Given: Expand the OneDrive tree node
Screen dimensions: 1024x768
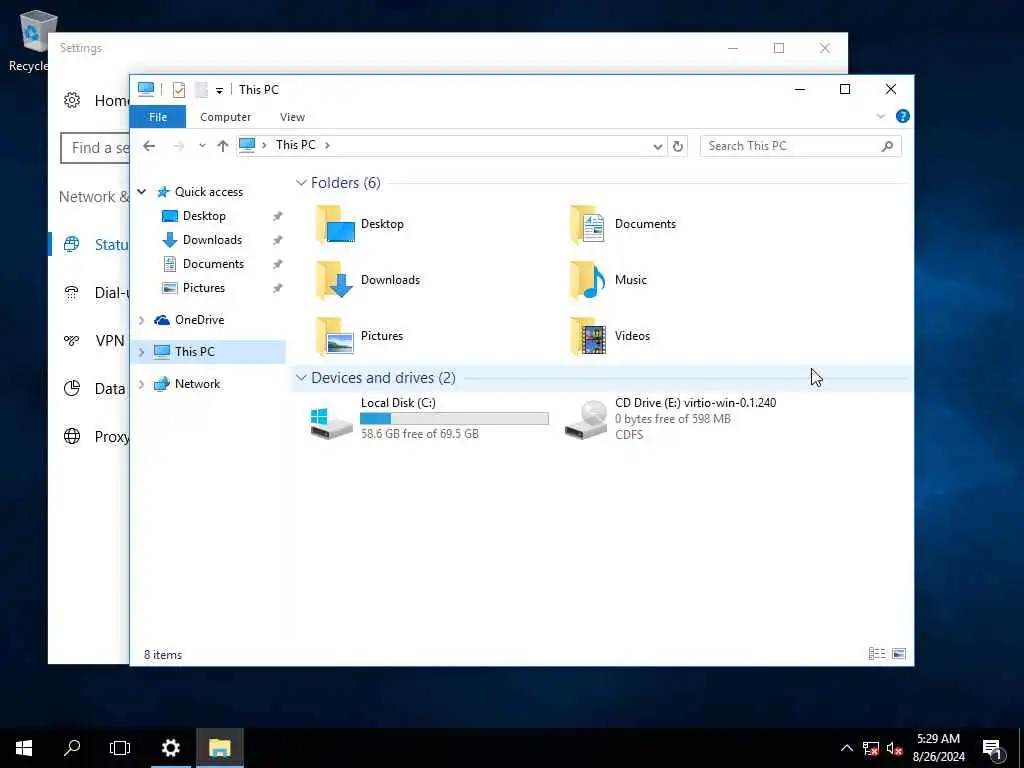Looking at the screenshot, I should point(142,320).
